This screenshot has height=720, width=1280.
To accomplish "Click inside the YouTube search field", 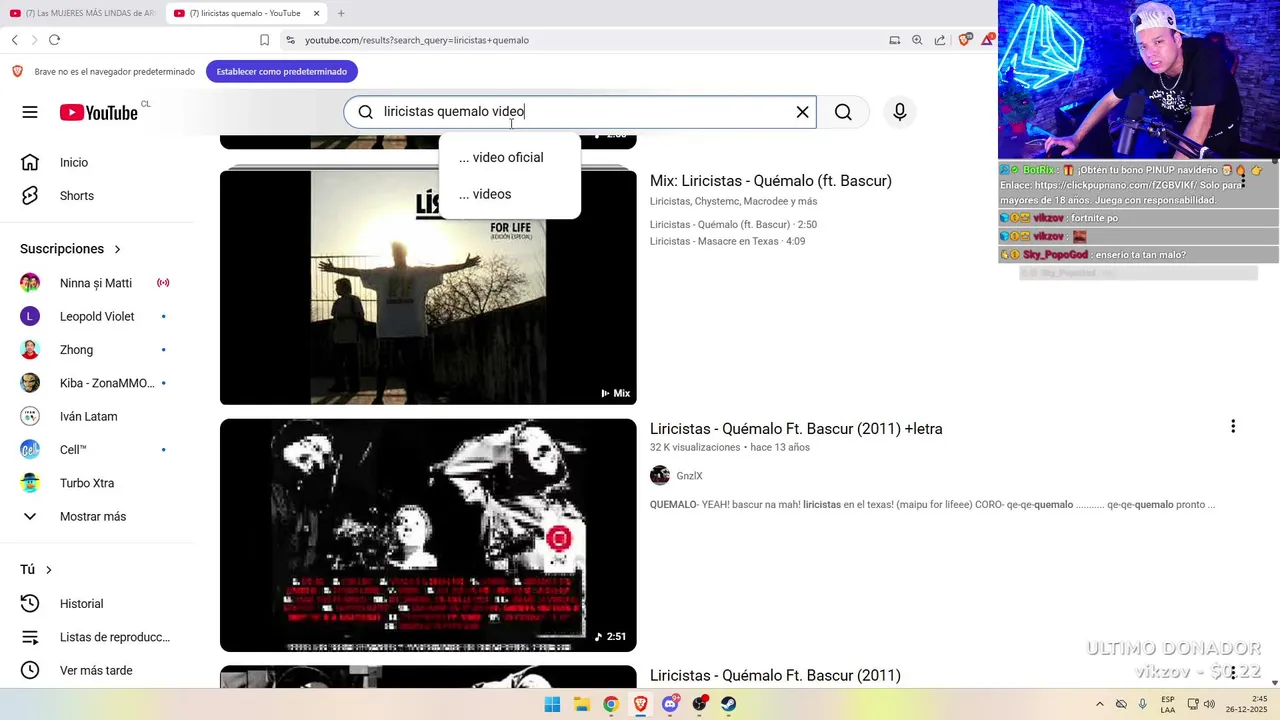I will click(x=580, y=112).
